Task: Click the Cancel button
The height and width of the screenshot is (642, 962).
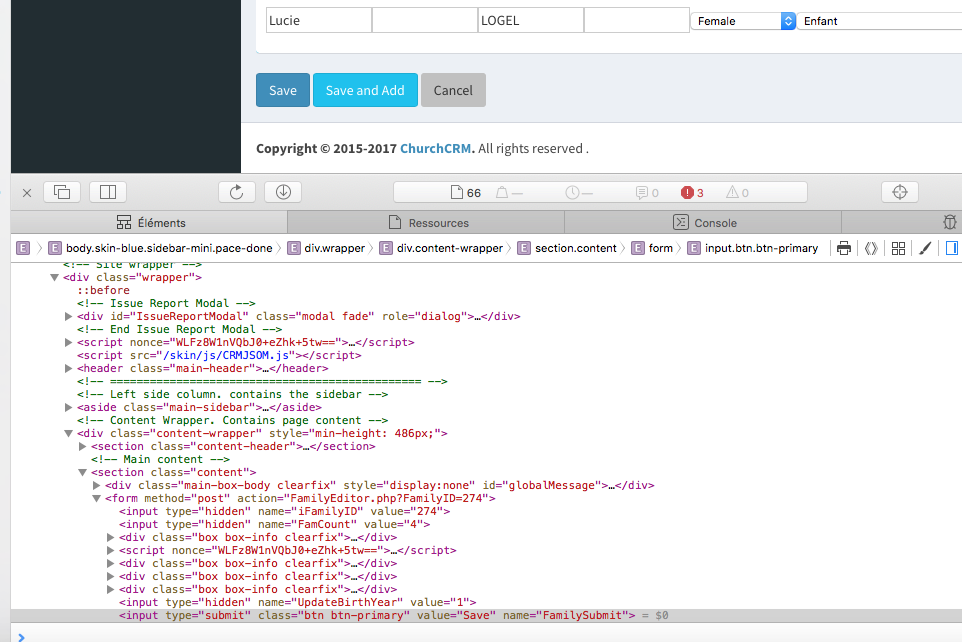Action: point(453,90)
